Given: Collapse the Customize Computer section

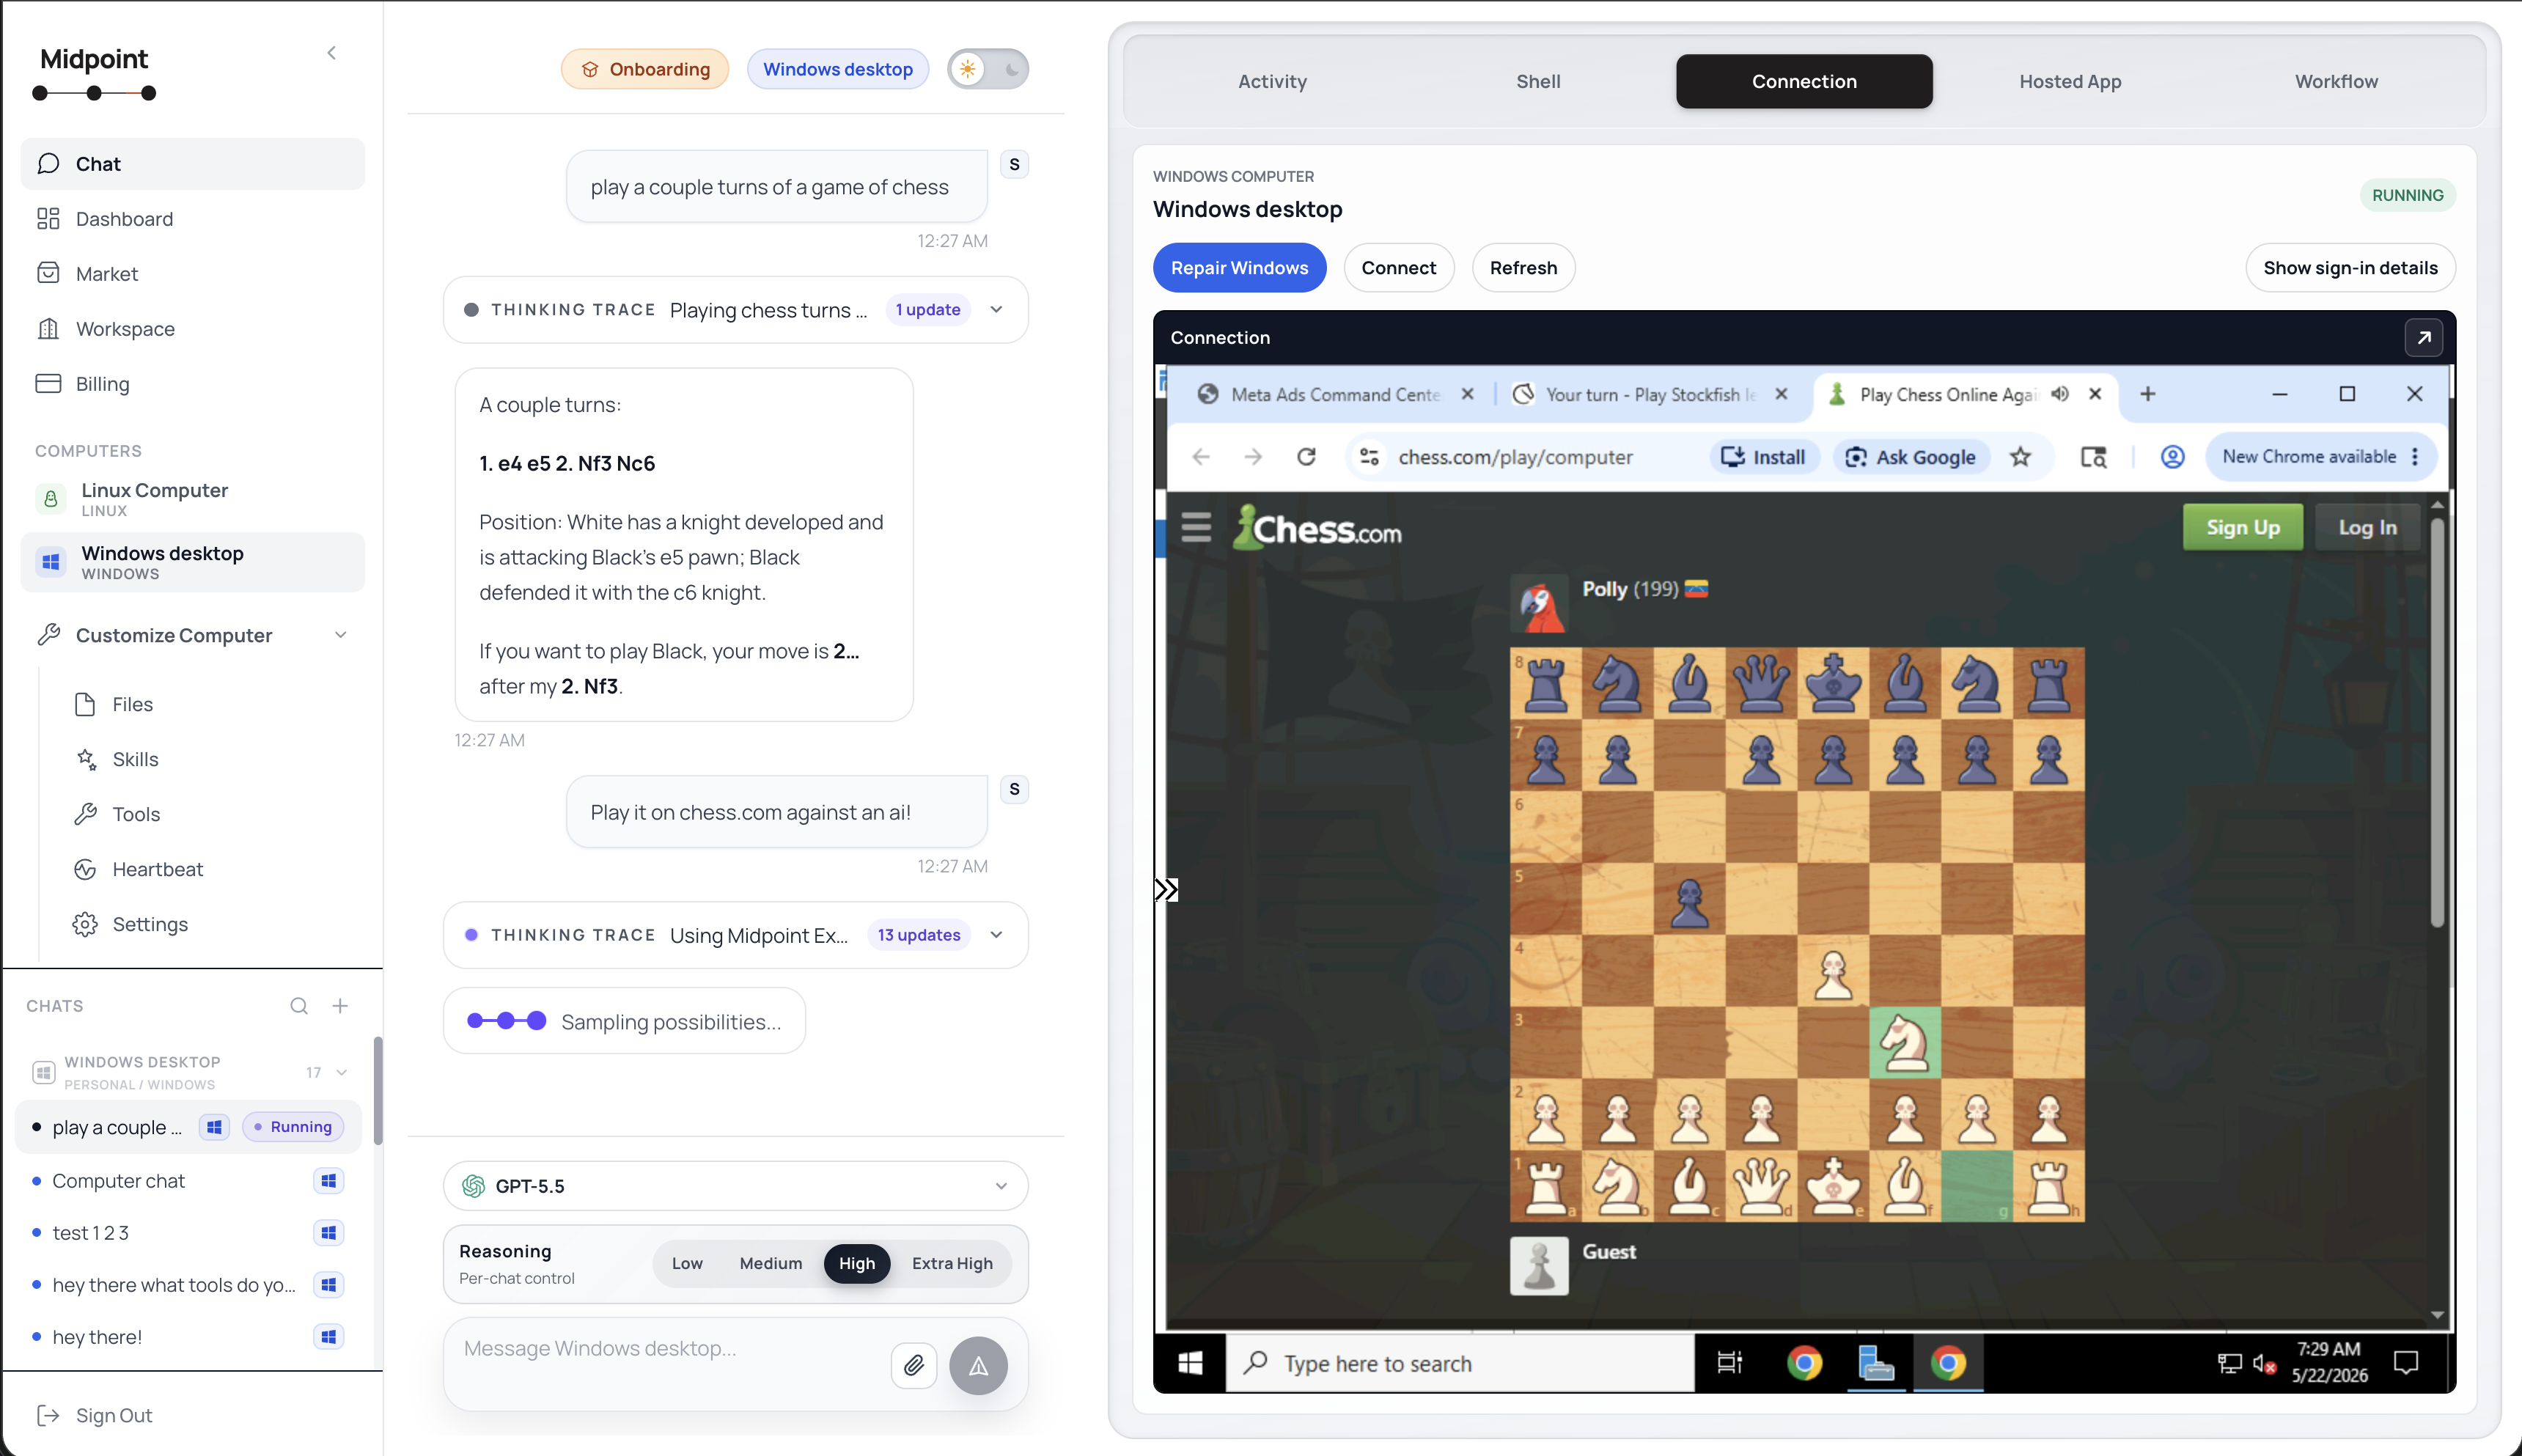Looking at the screenshot, I should (x=341, y=636).
